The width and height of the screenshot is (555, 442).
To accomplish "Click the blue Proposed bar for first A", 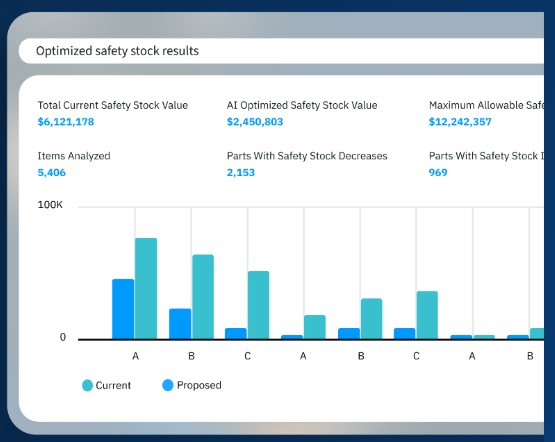I will pos(123,309).
